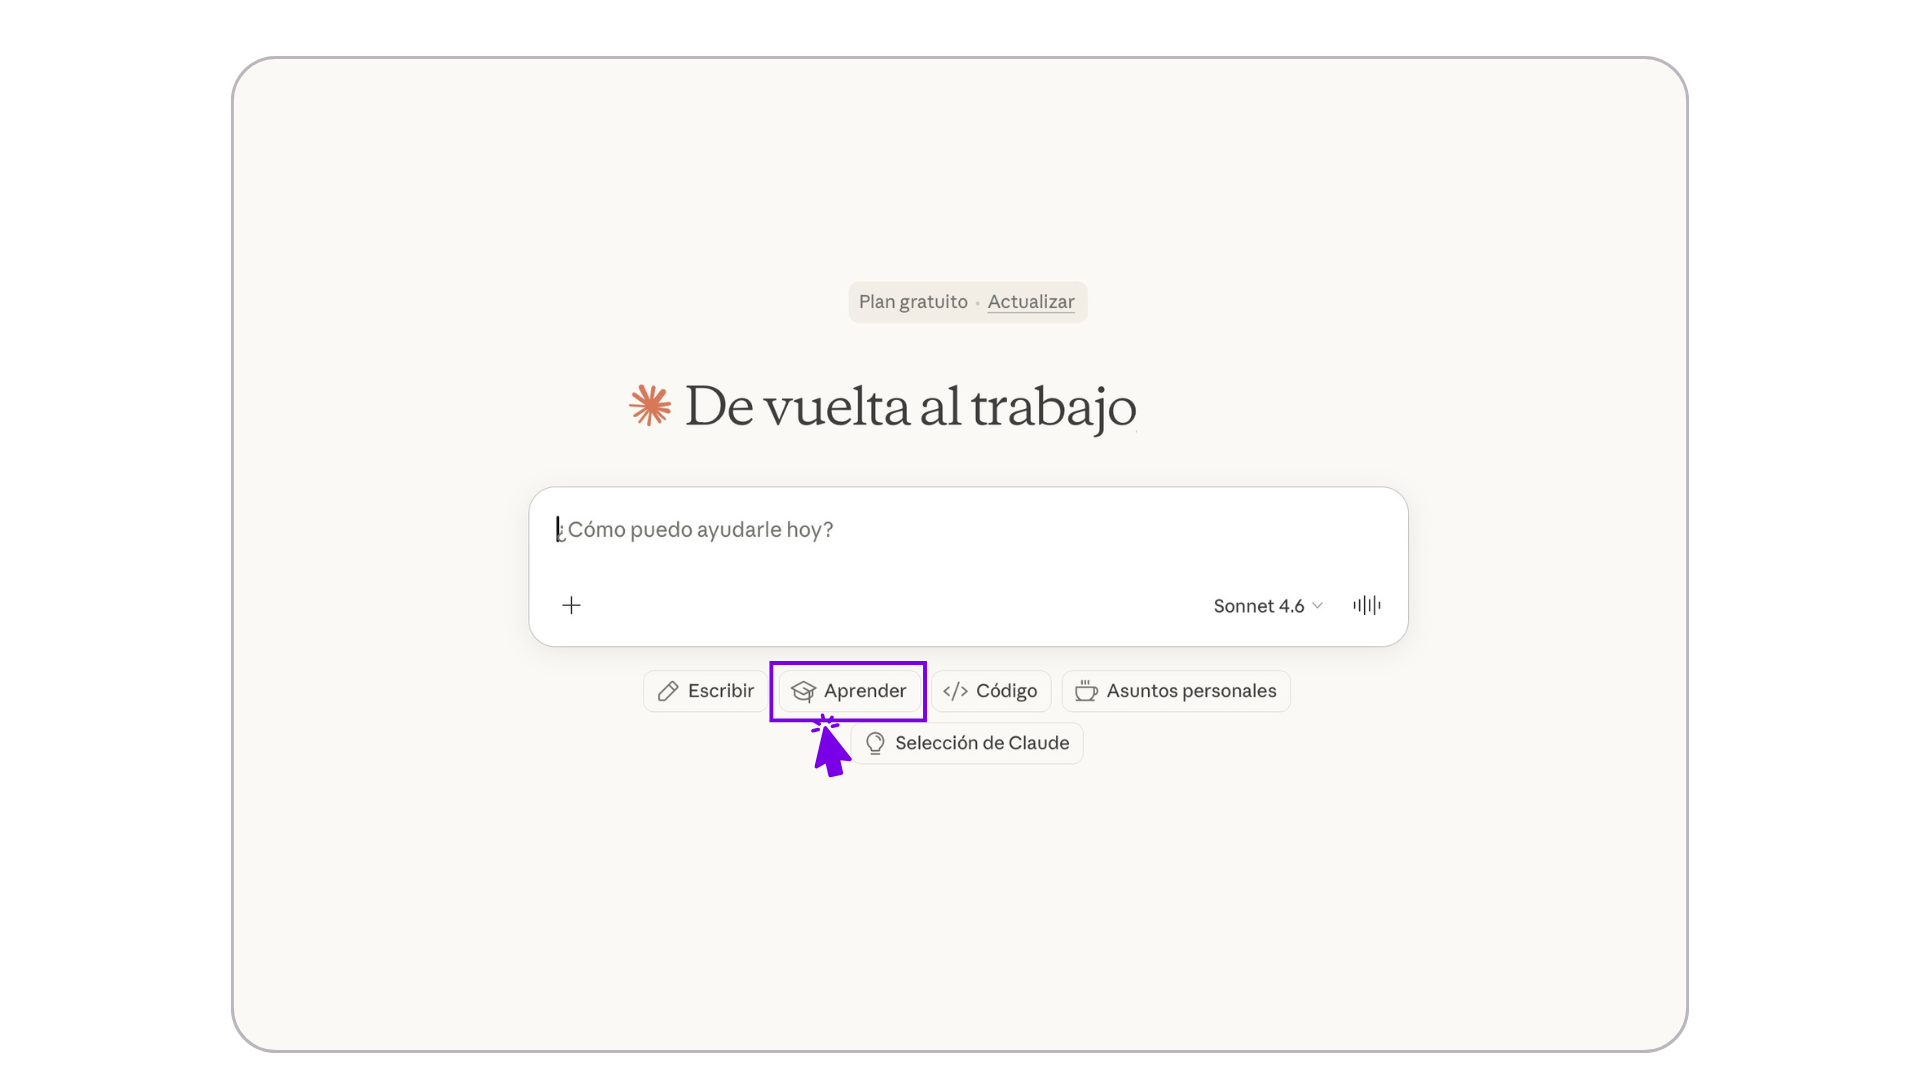Click the code brackets icon on Código
The width and height of the screenshot is (1920, 1080).
coord(955,691)
